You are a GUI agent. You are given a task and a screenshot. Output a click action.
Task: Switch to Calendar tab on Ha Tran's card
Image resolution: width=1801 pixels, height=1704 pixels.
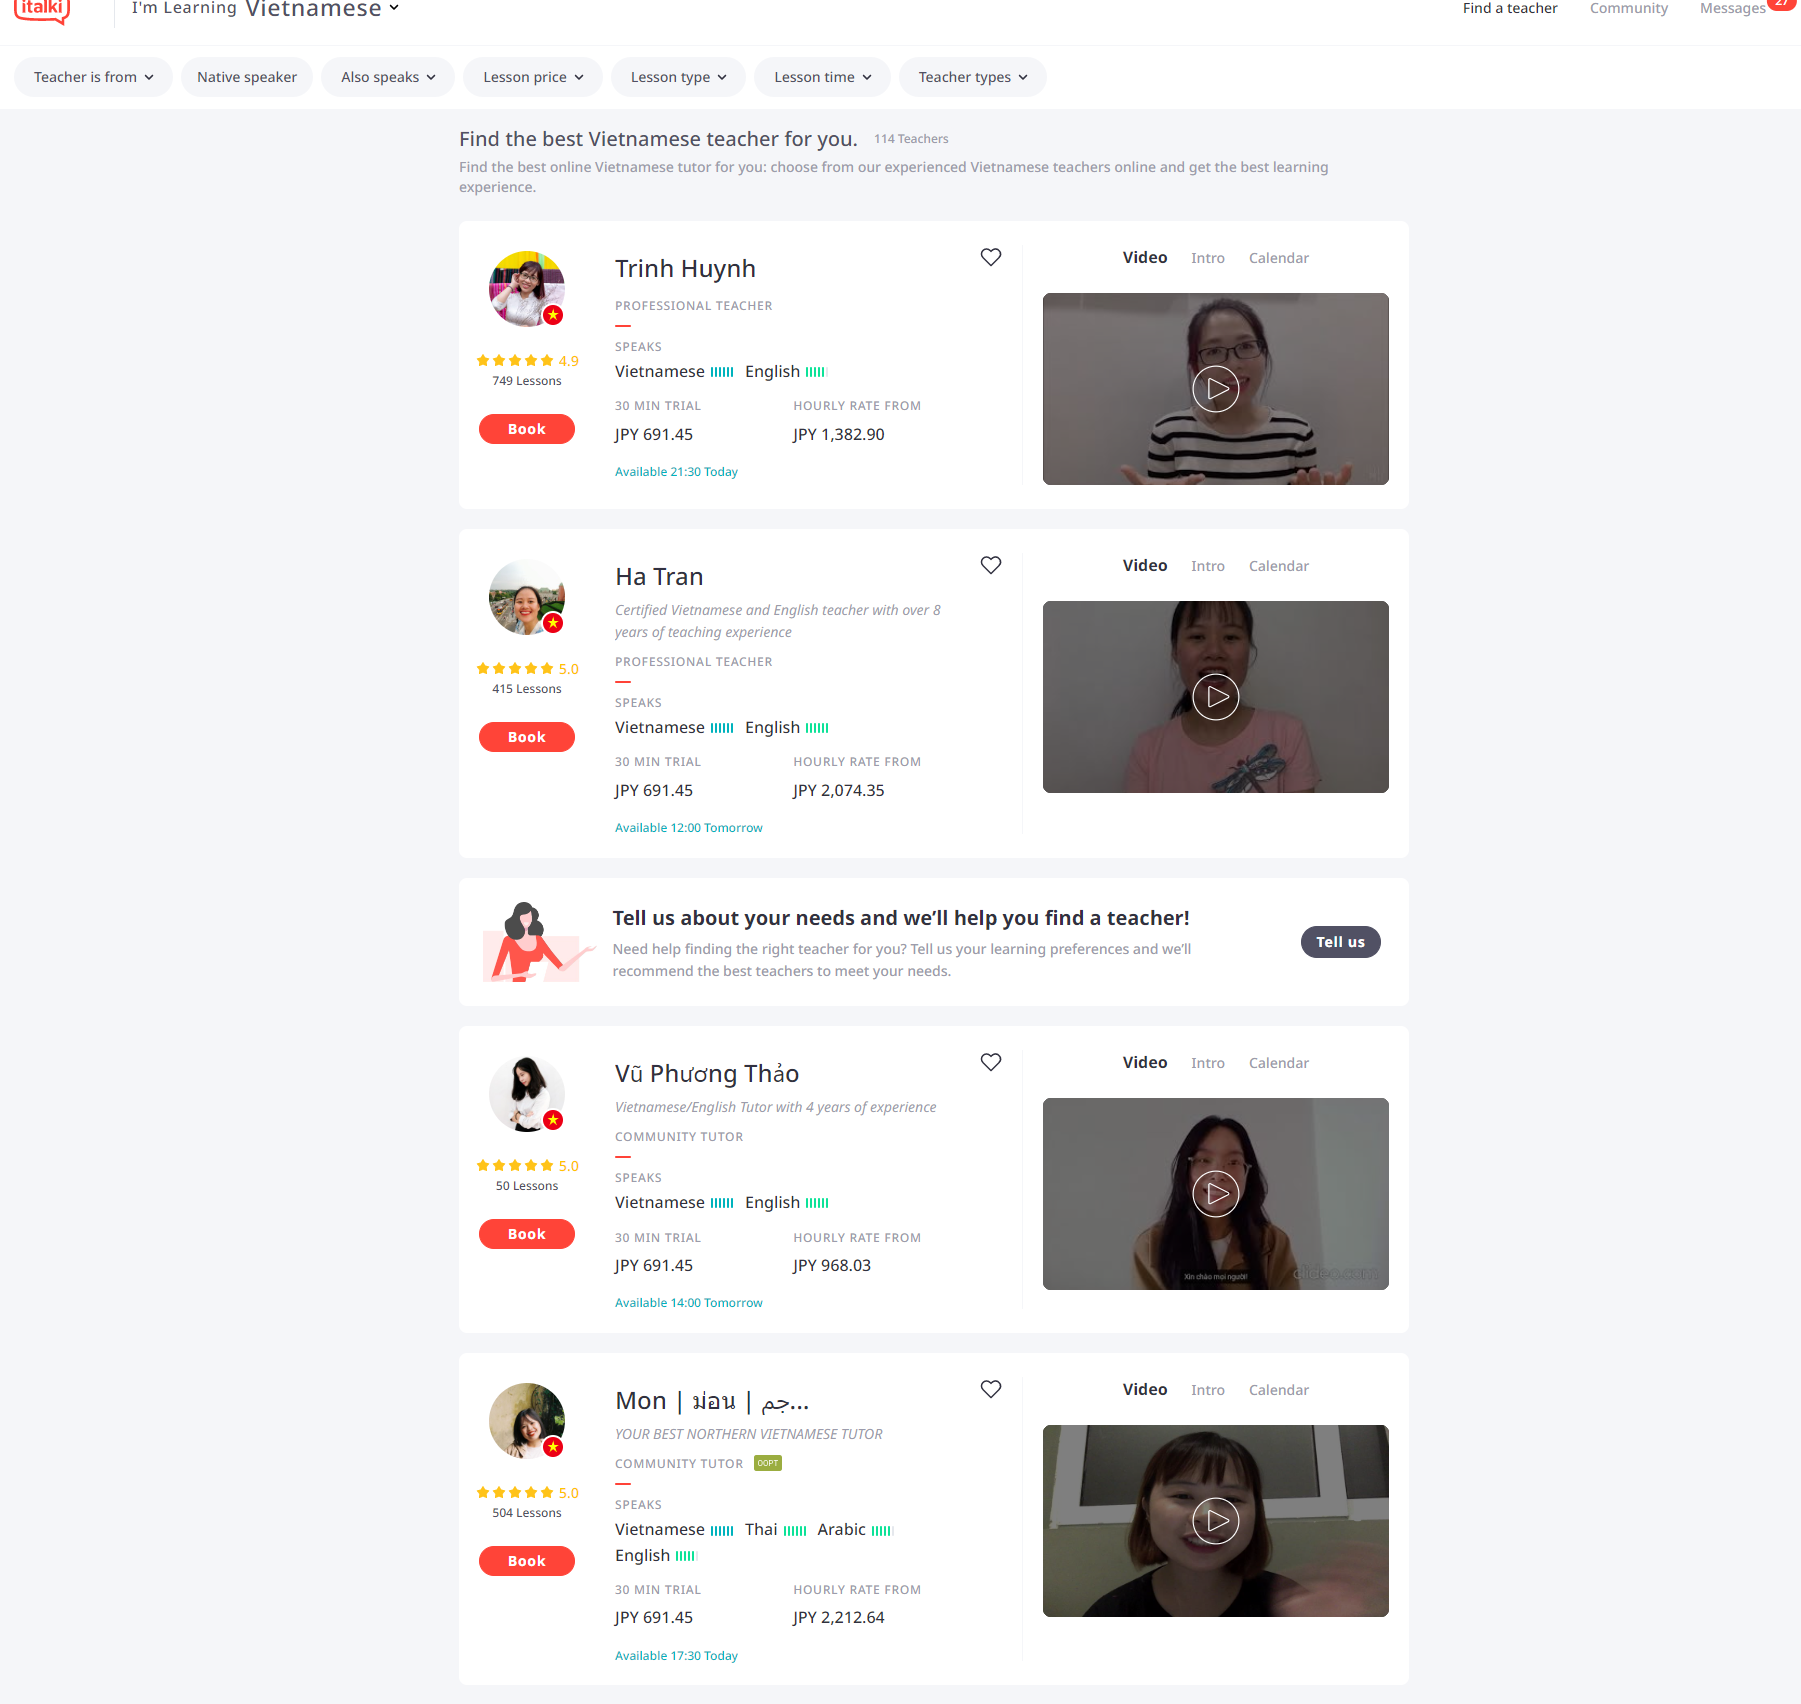[x=1279, y=566]
